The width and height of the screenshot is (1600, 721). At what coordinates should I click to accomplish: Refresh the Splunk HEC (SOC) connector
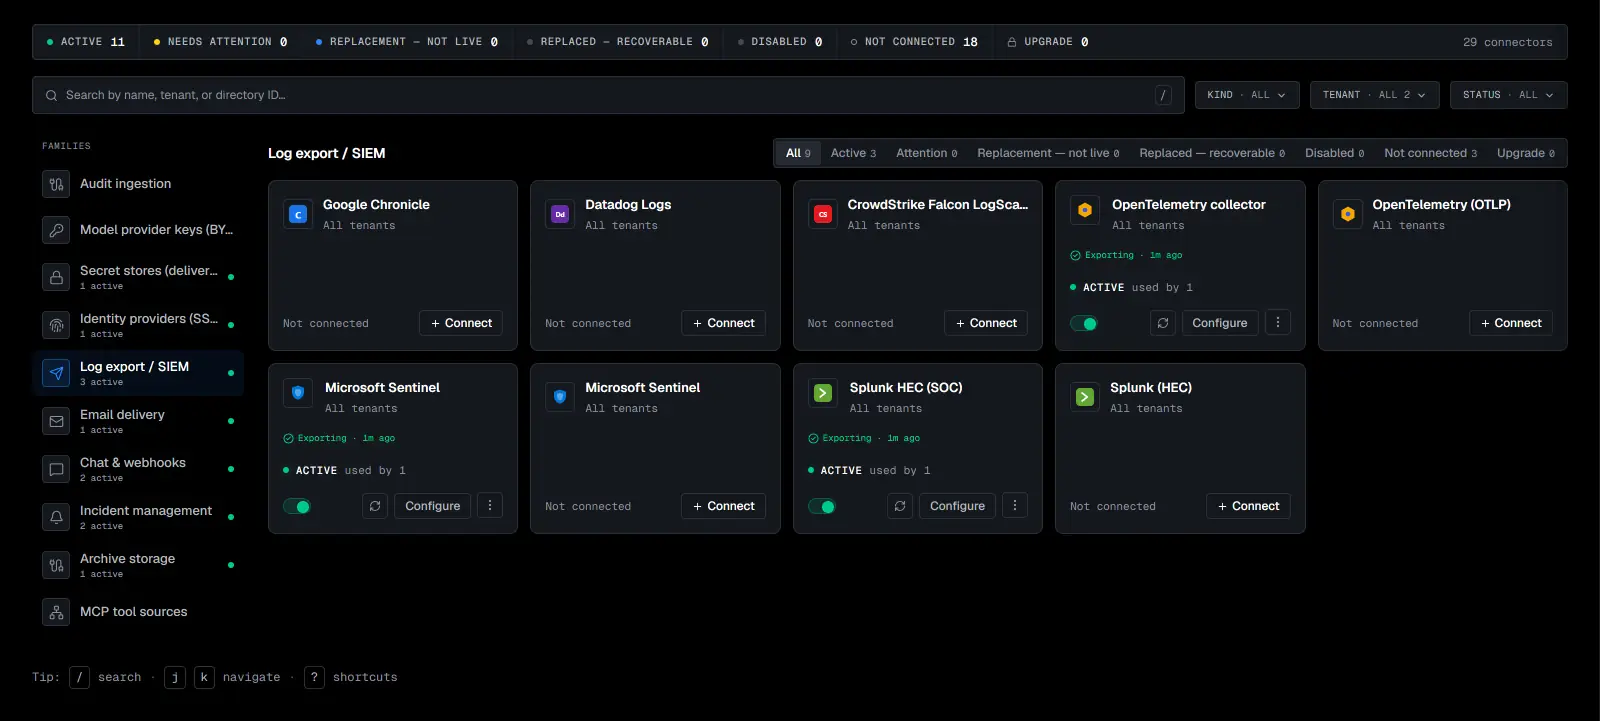(x=900, y=506)
